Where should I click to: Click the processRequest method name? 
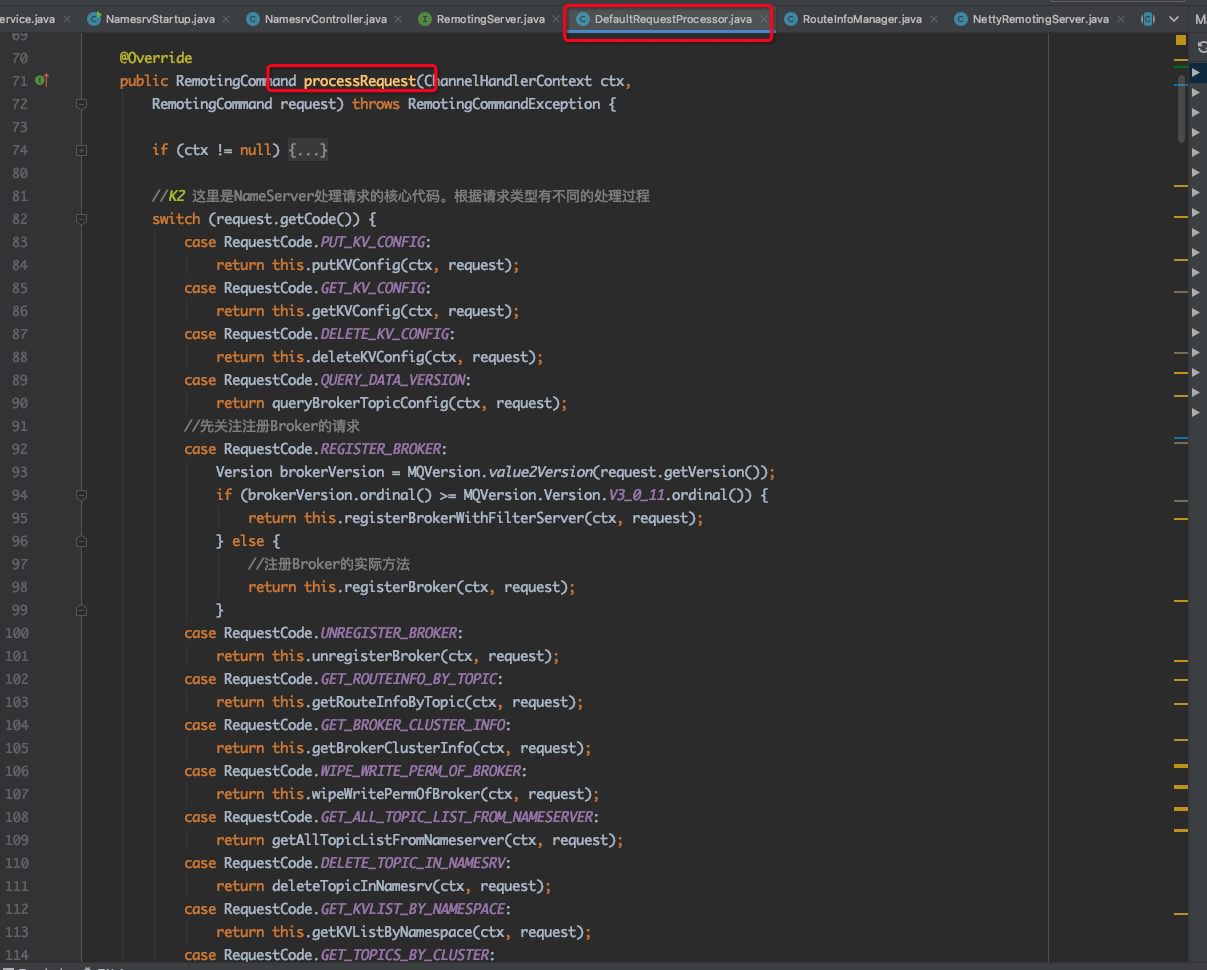pyautogui.click(x=359, y=81)
